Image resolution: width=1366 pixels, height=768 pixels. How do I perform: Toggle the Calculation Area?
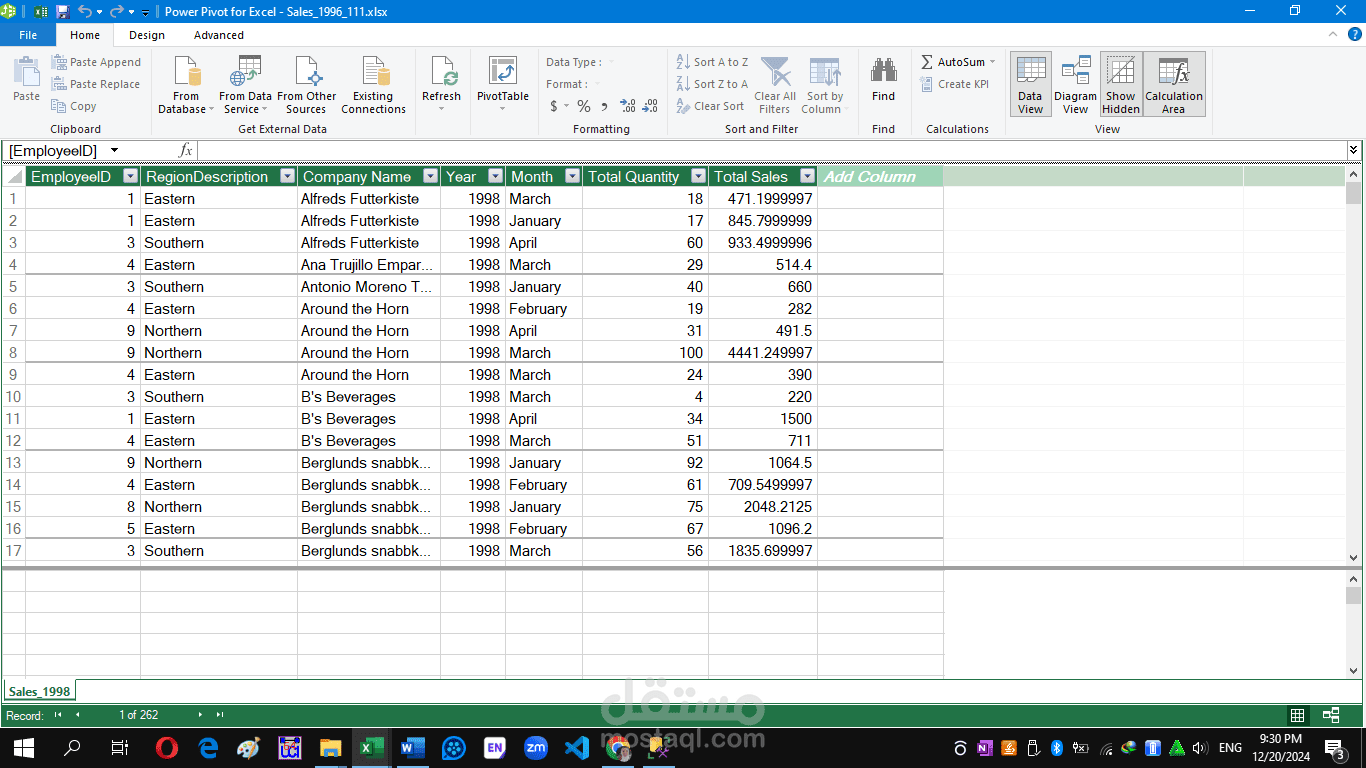[1174, 85]
